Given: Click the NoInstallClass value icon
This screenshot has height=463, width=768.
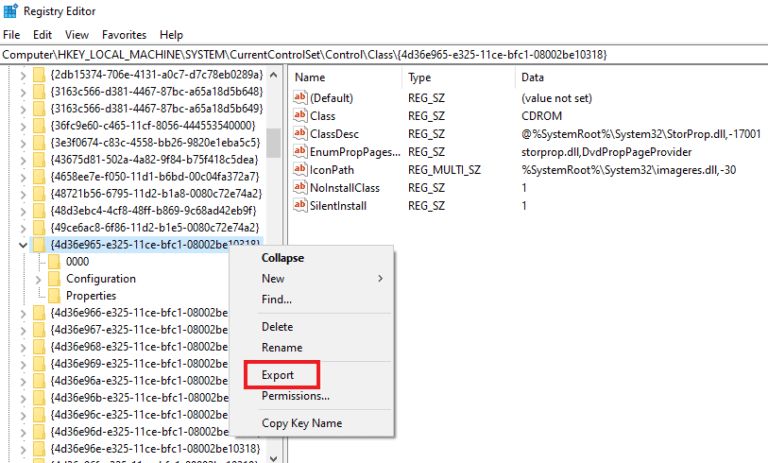Looking at the screenshot, I should (300, 188).
